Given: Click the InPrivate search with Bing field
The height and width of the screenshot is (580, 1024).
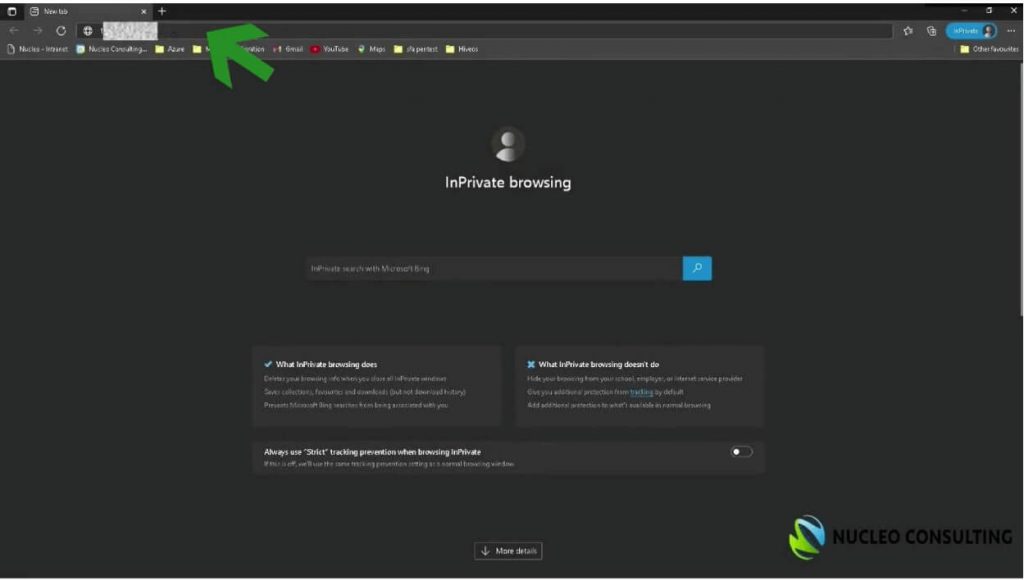Looking at the screenshot, I should [494, 268].
